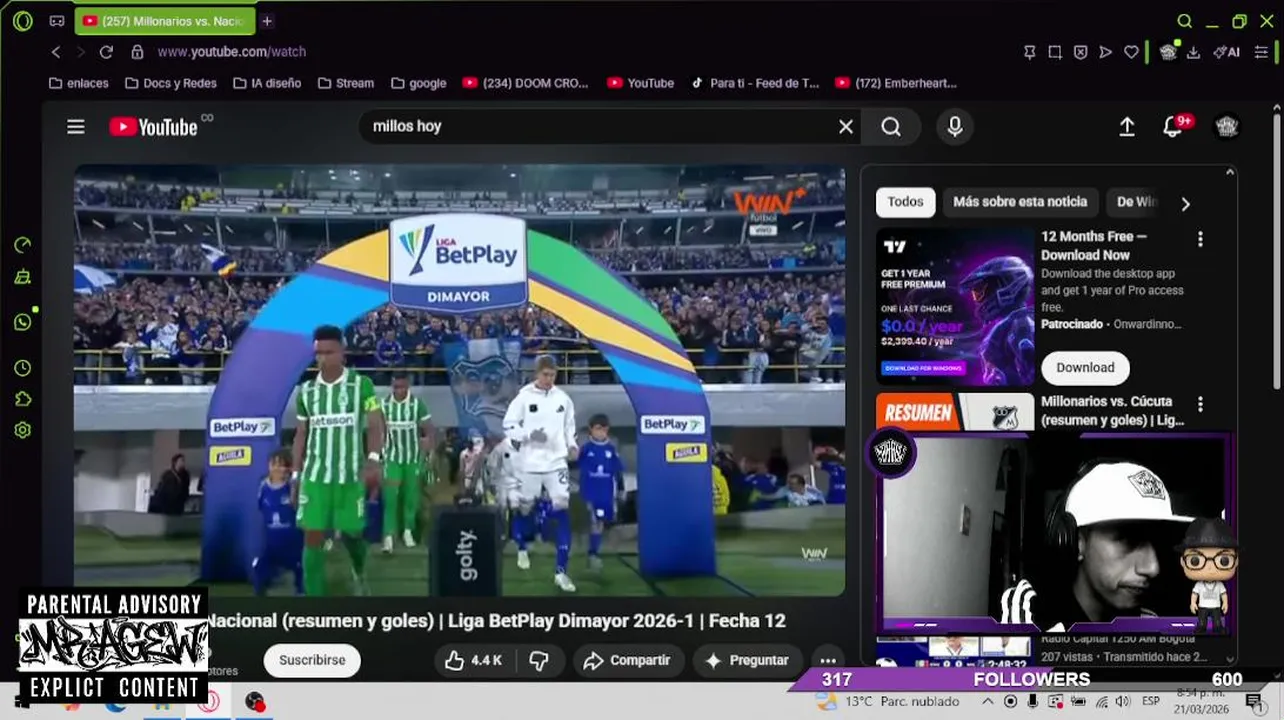
Task: Show hidden system tray icons chevron
Action: pos(989,702)
